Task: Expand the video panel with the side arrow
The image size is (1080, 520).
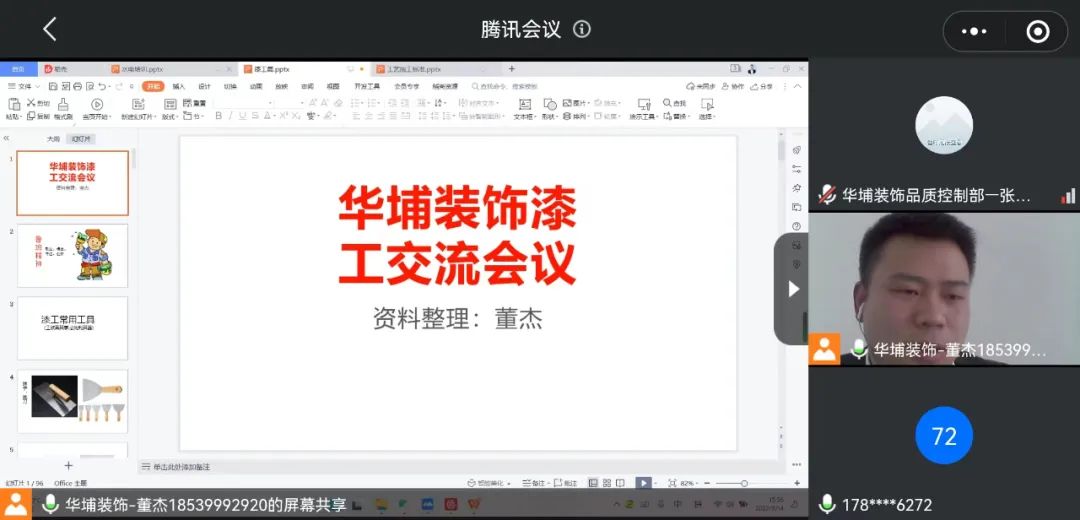Action: 793,289
